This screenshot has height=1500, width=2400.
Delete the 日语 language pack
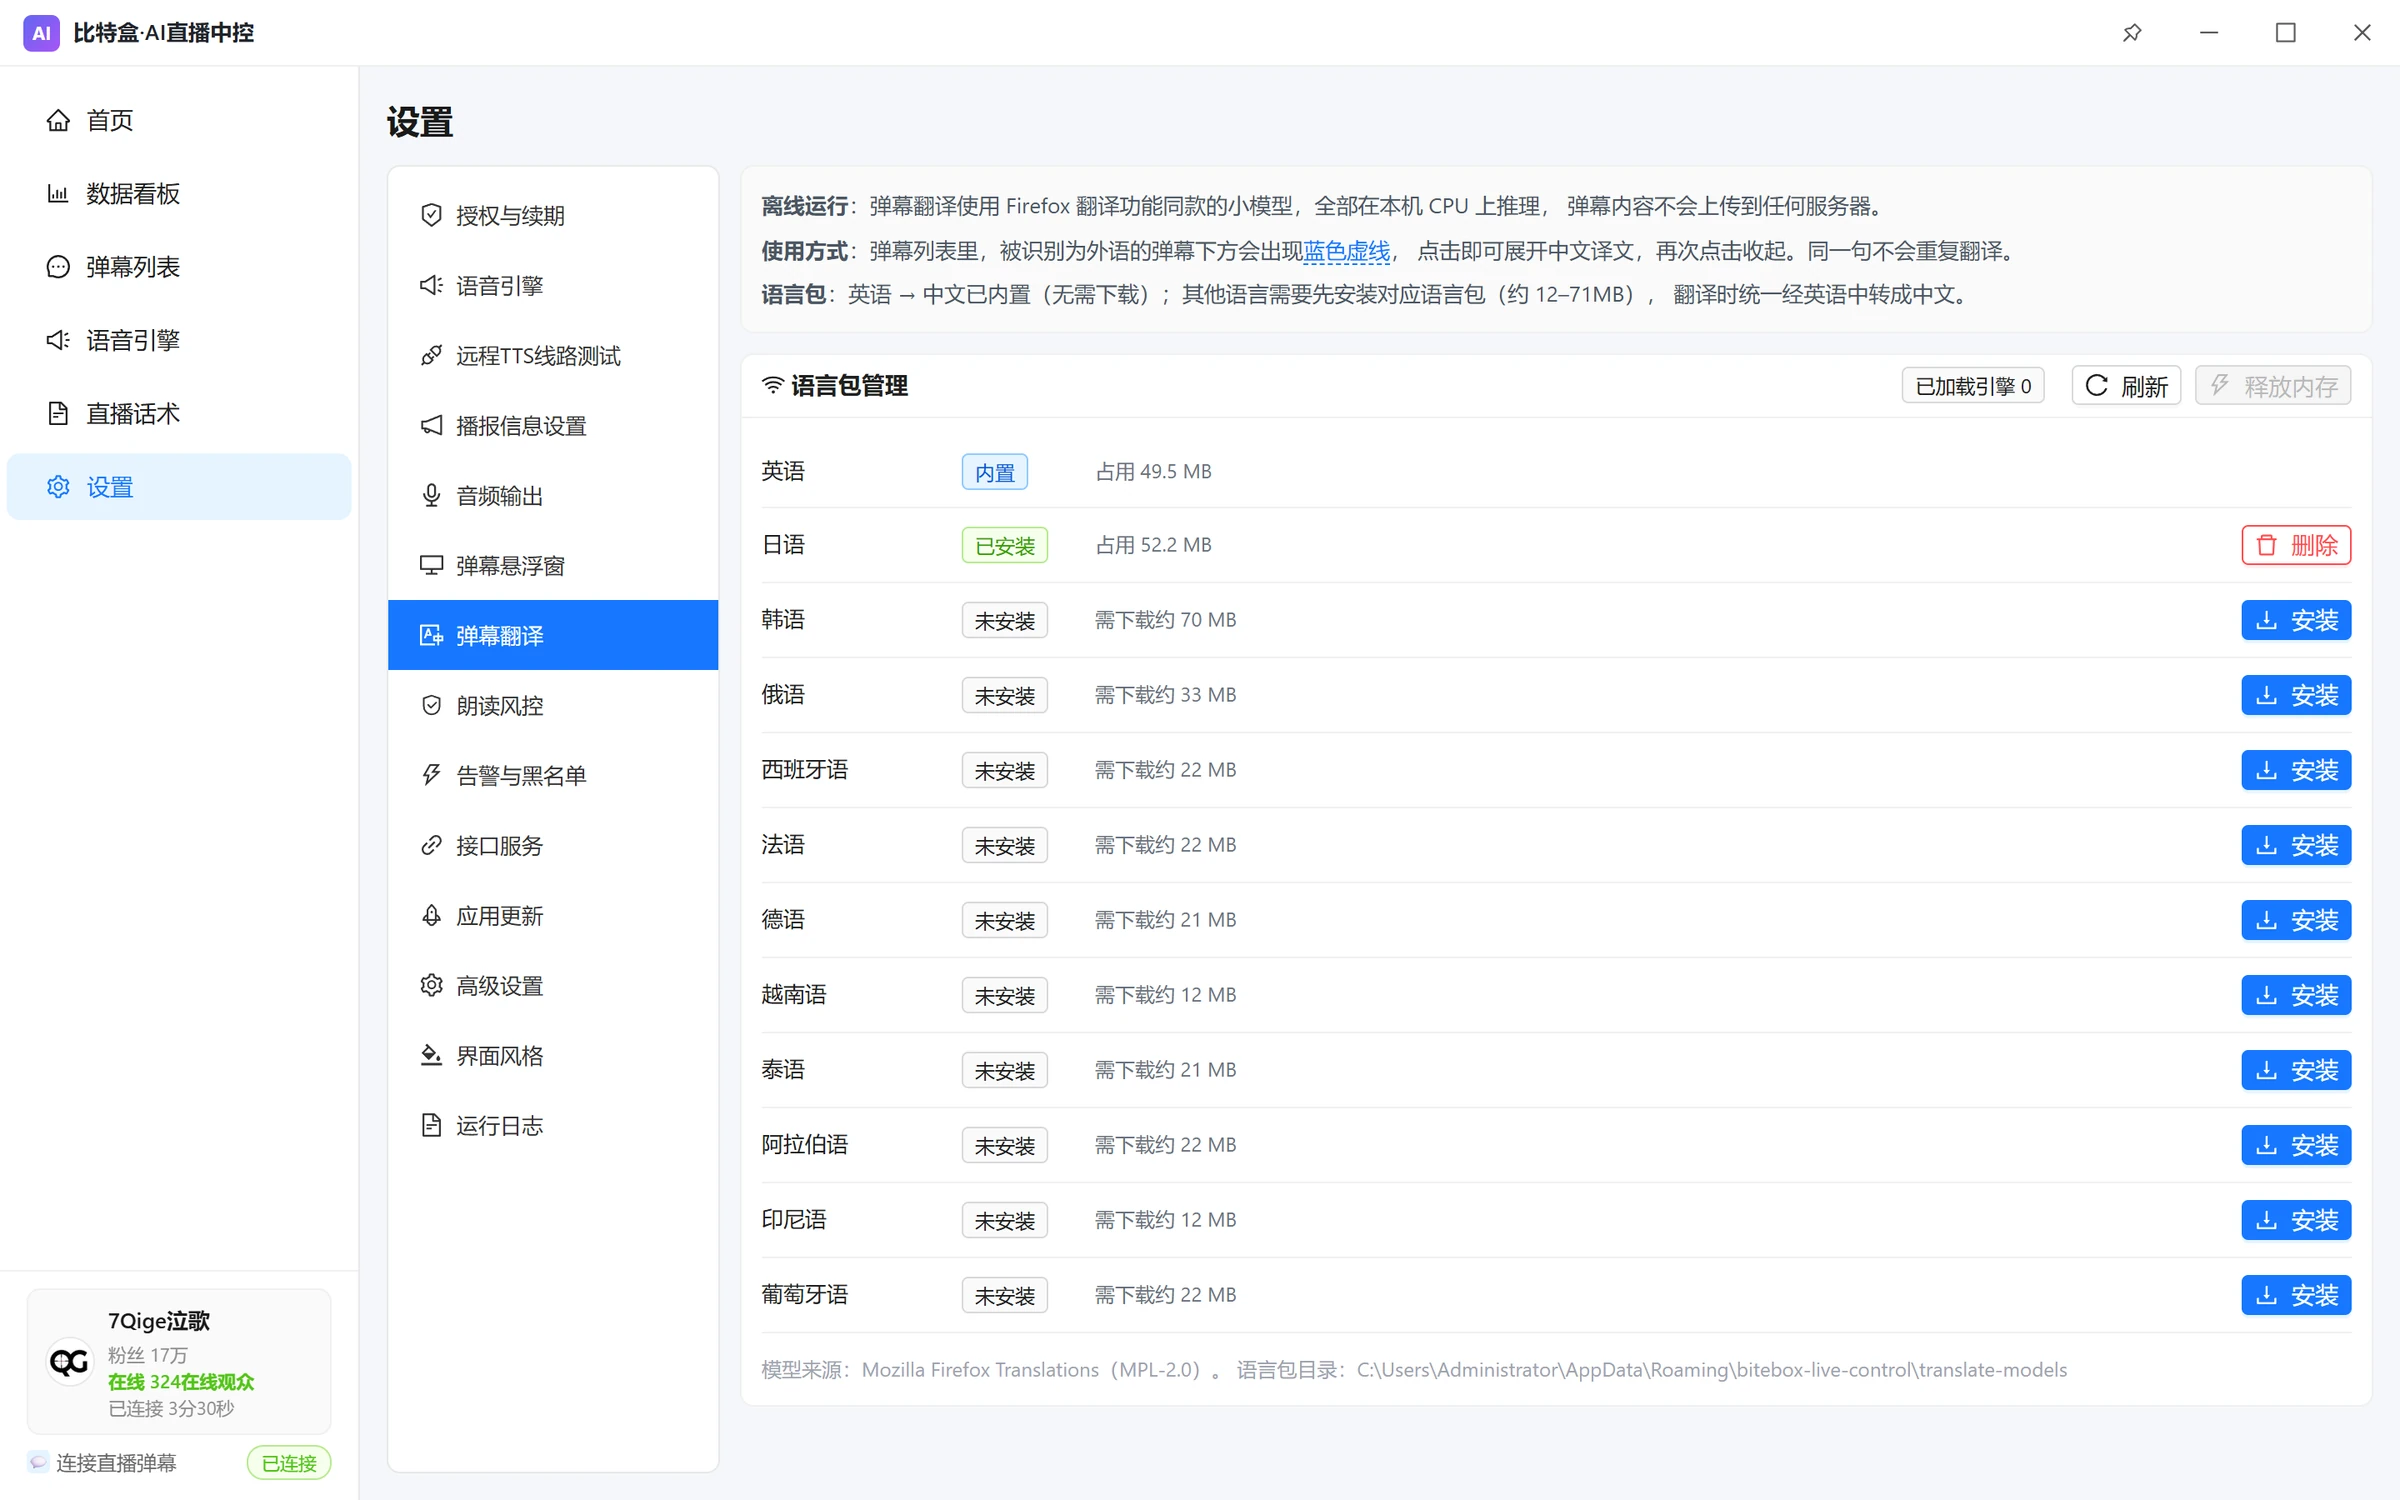(x=2296, y=545)
